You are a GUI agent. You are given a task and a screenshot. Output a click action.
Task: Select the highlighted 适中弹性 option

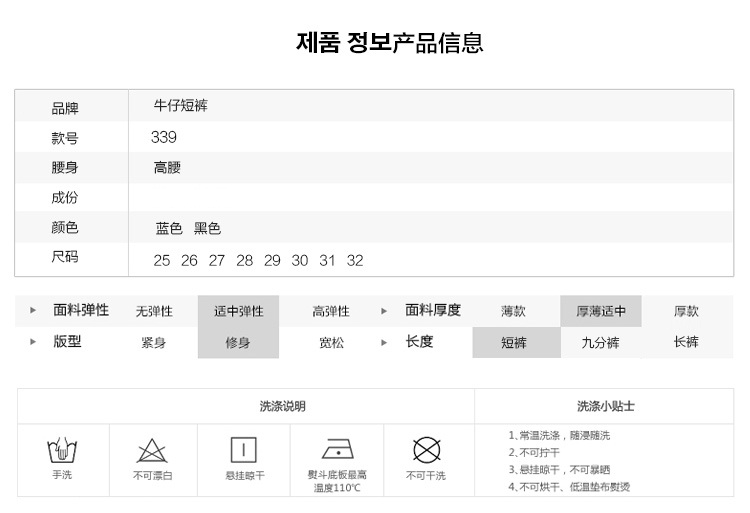click(x=239, y=311)
